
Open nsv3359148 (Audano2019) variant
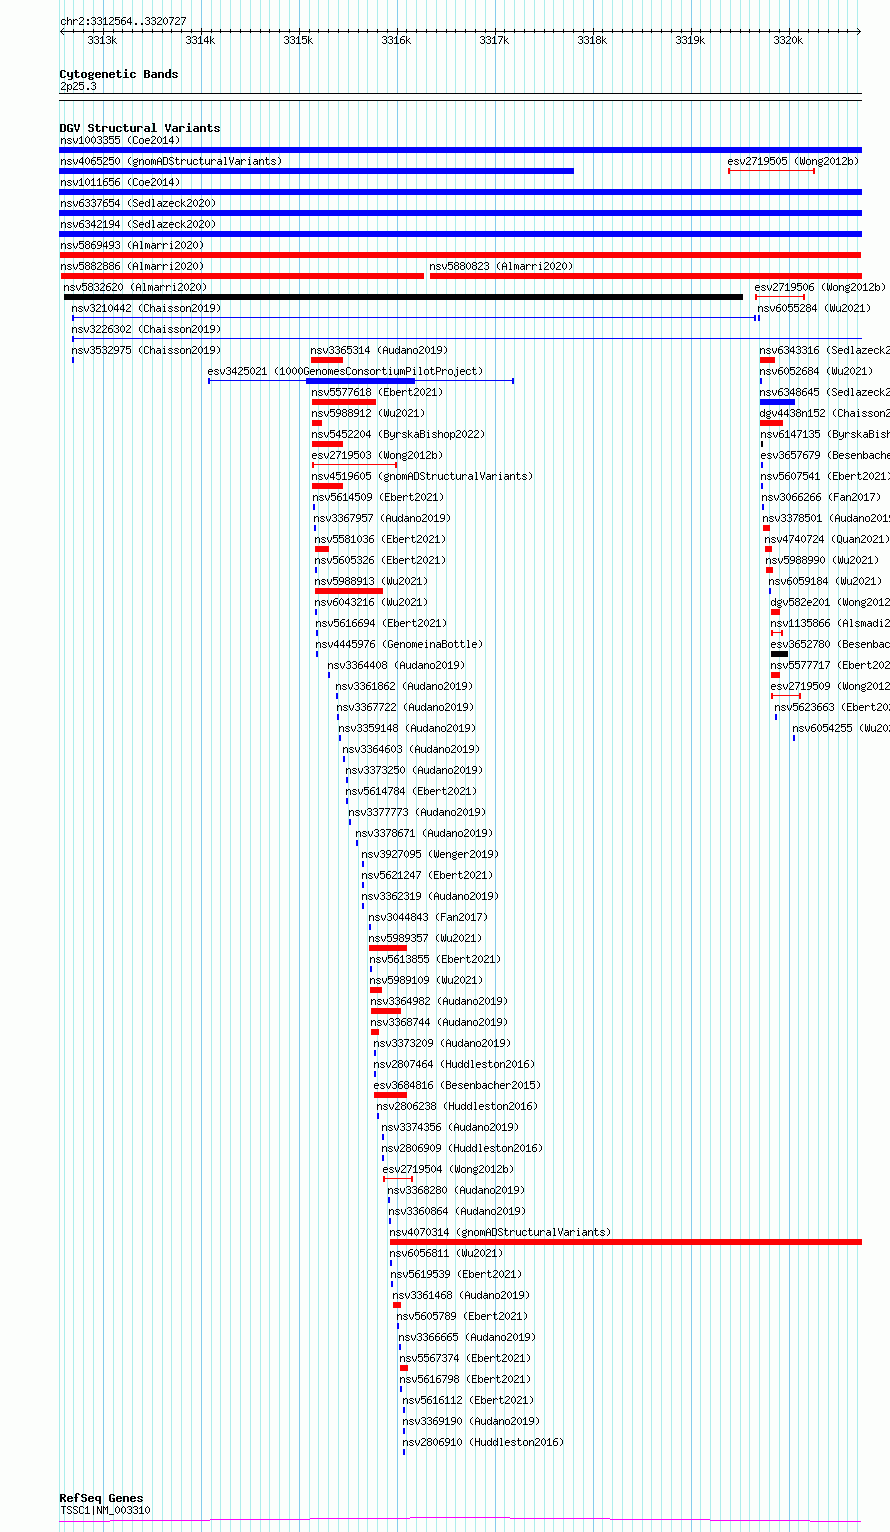point(407,728)
